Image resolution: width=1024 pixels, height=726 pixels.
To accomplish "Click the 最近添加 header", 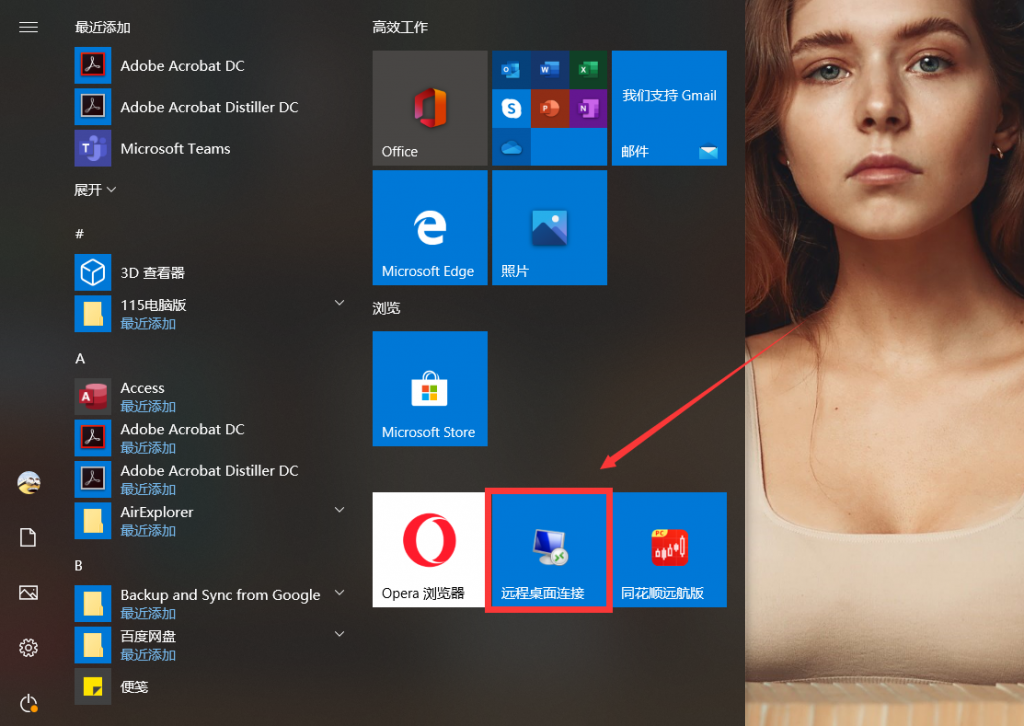I will 103,27.
